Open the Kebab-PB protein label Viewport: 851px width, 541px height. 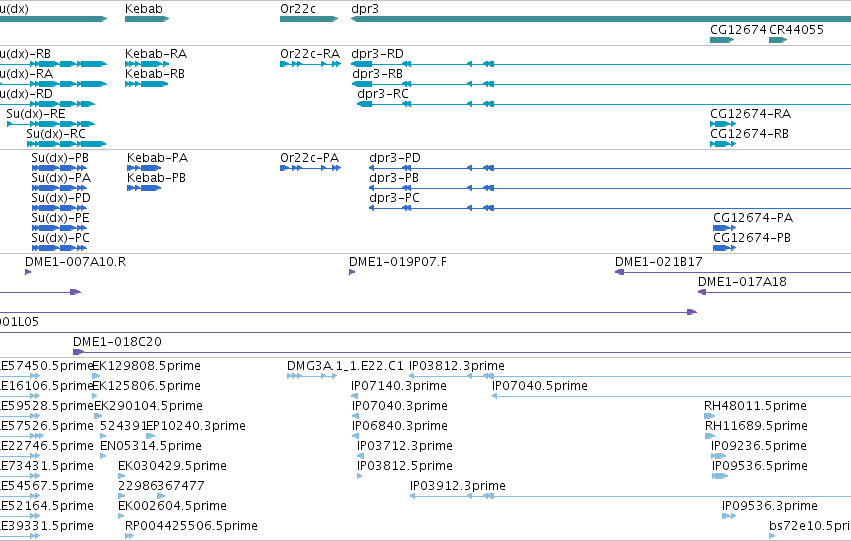point(156,178)
